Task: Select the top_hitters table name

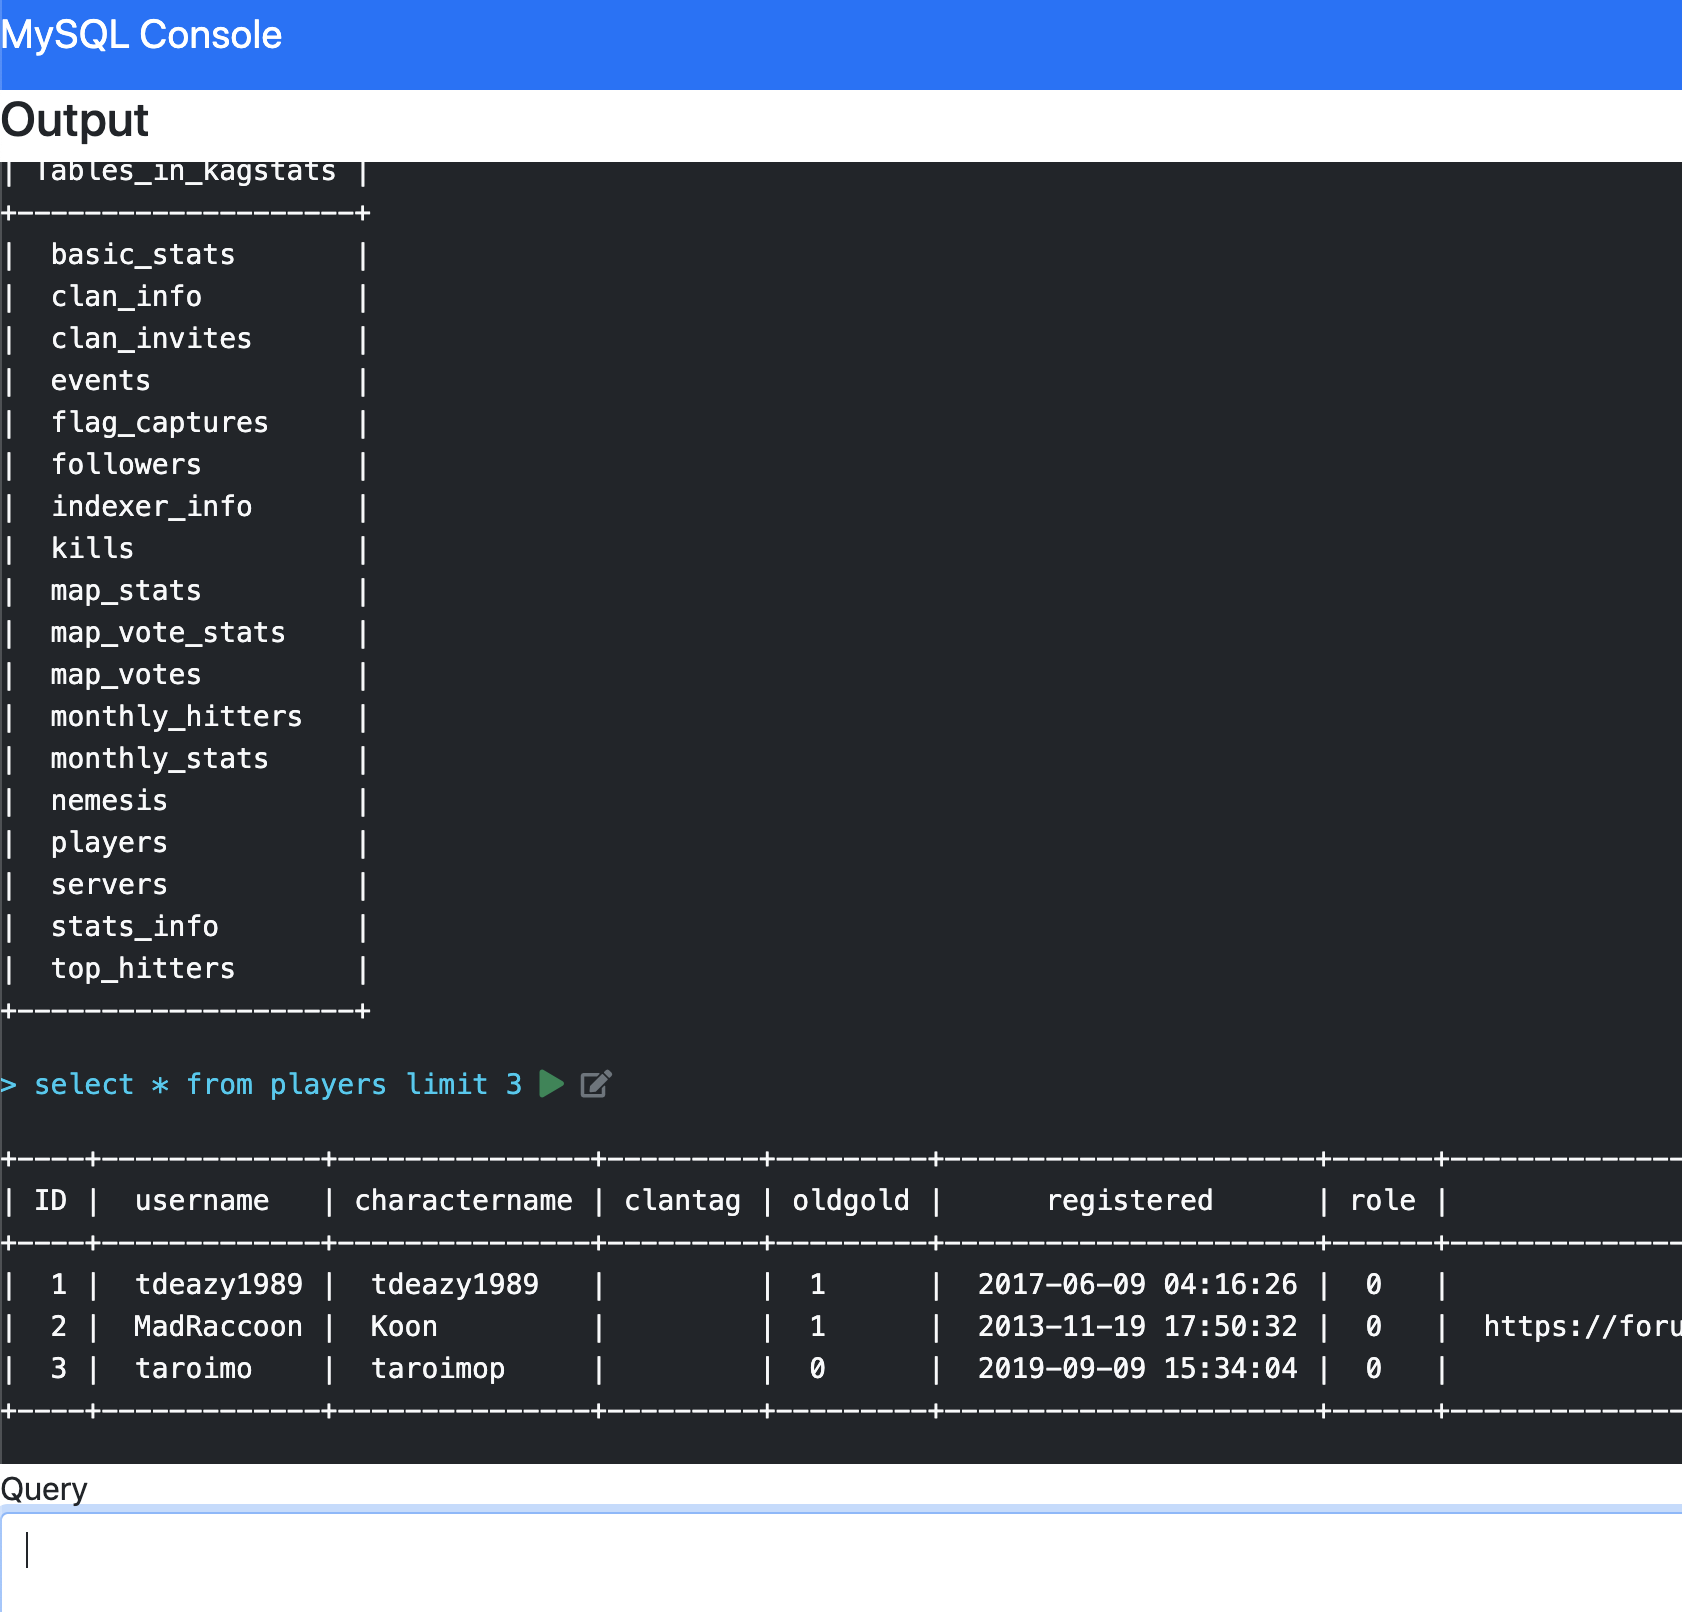Action: 143,969
